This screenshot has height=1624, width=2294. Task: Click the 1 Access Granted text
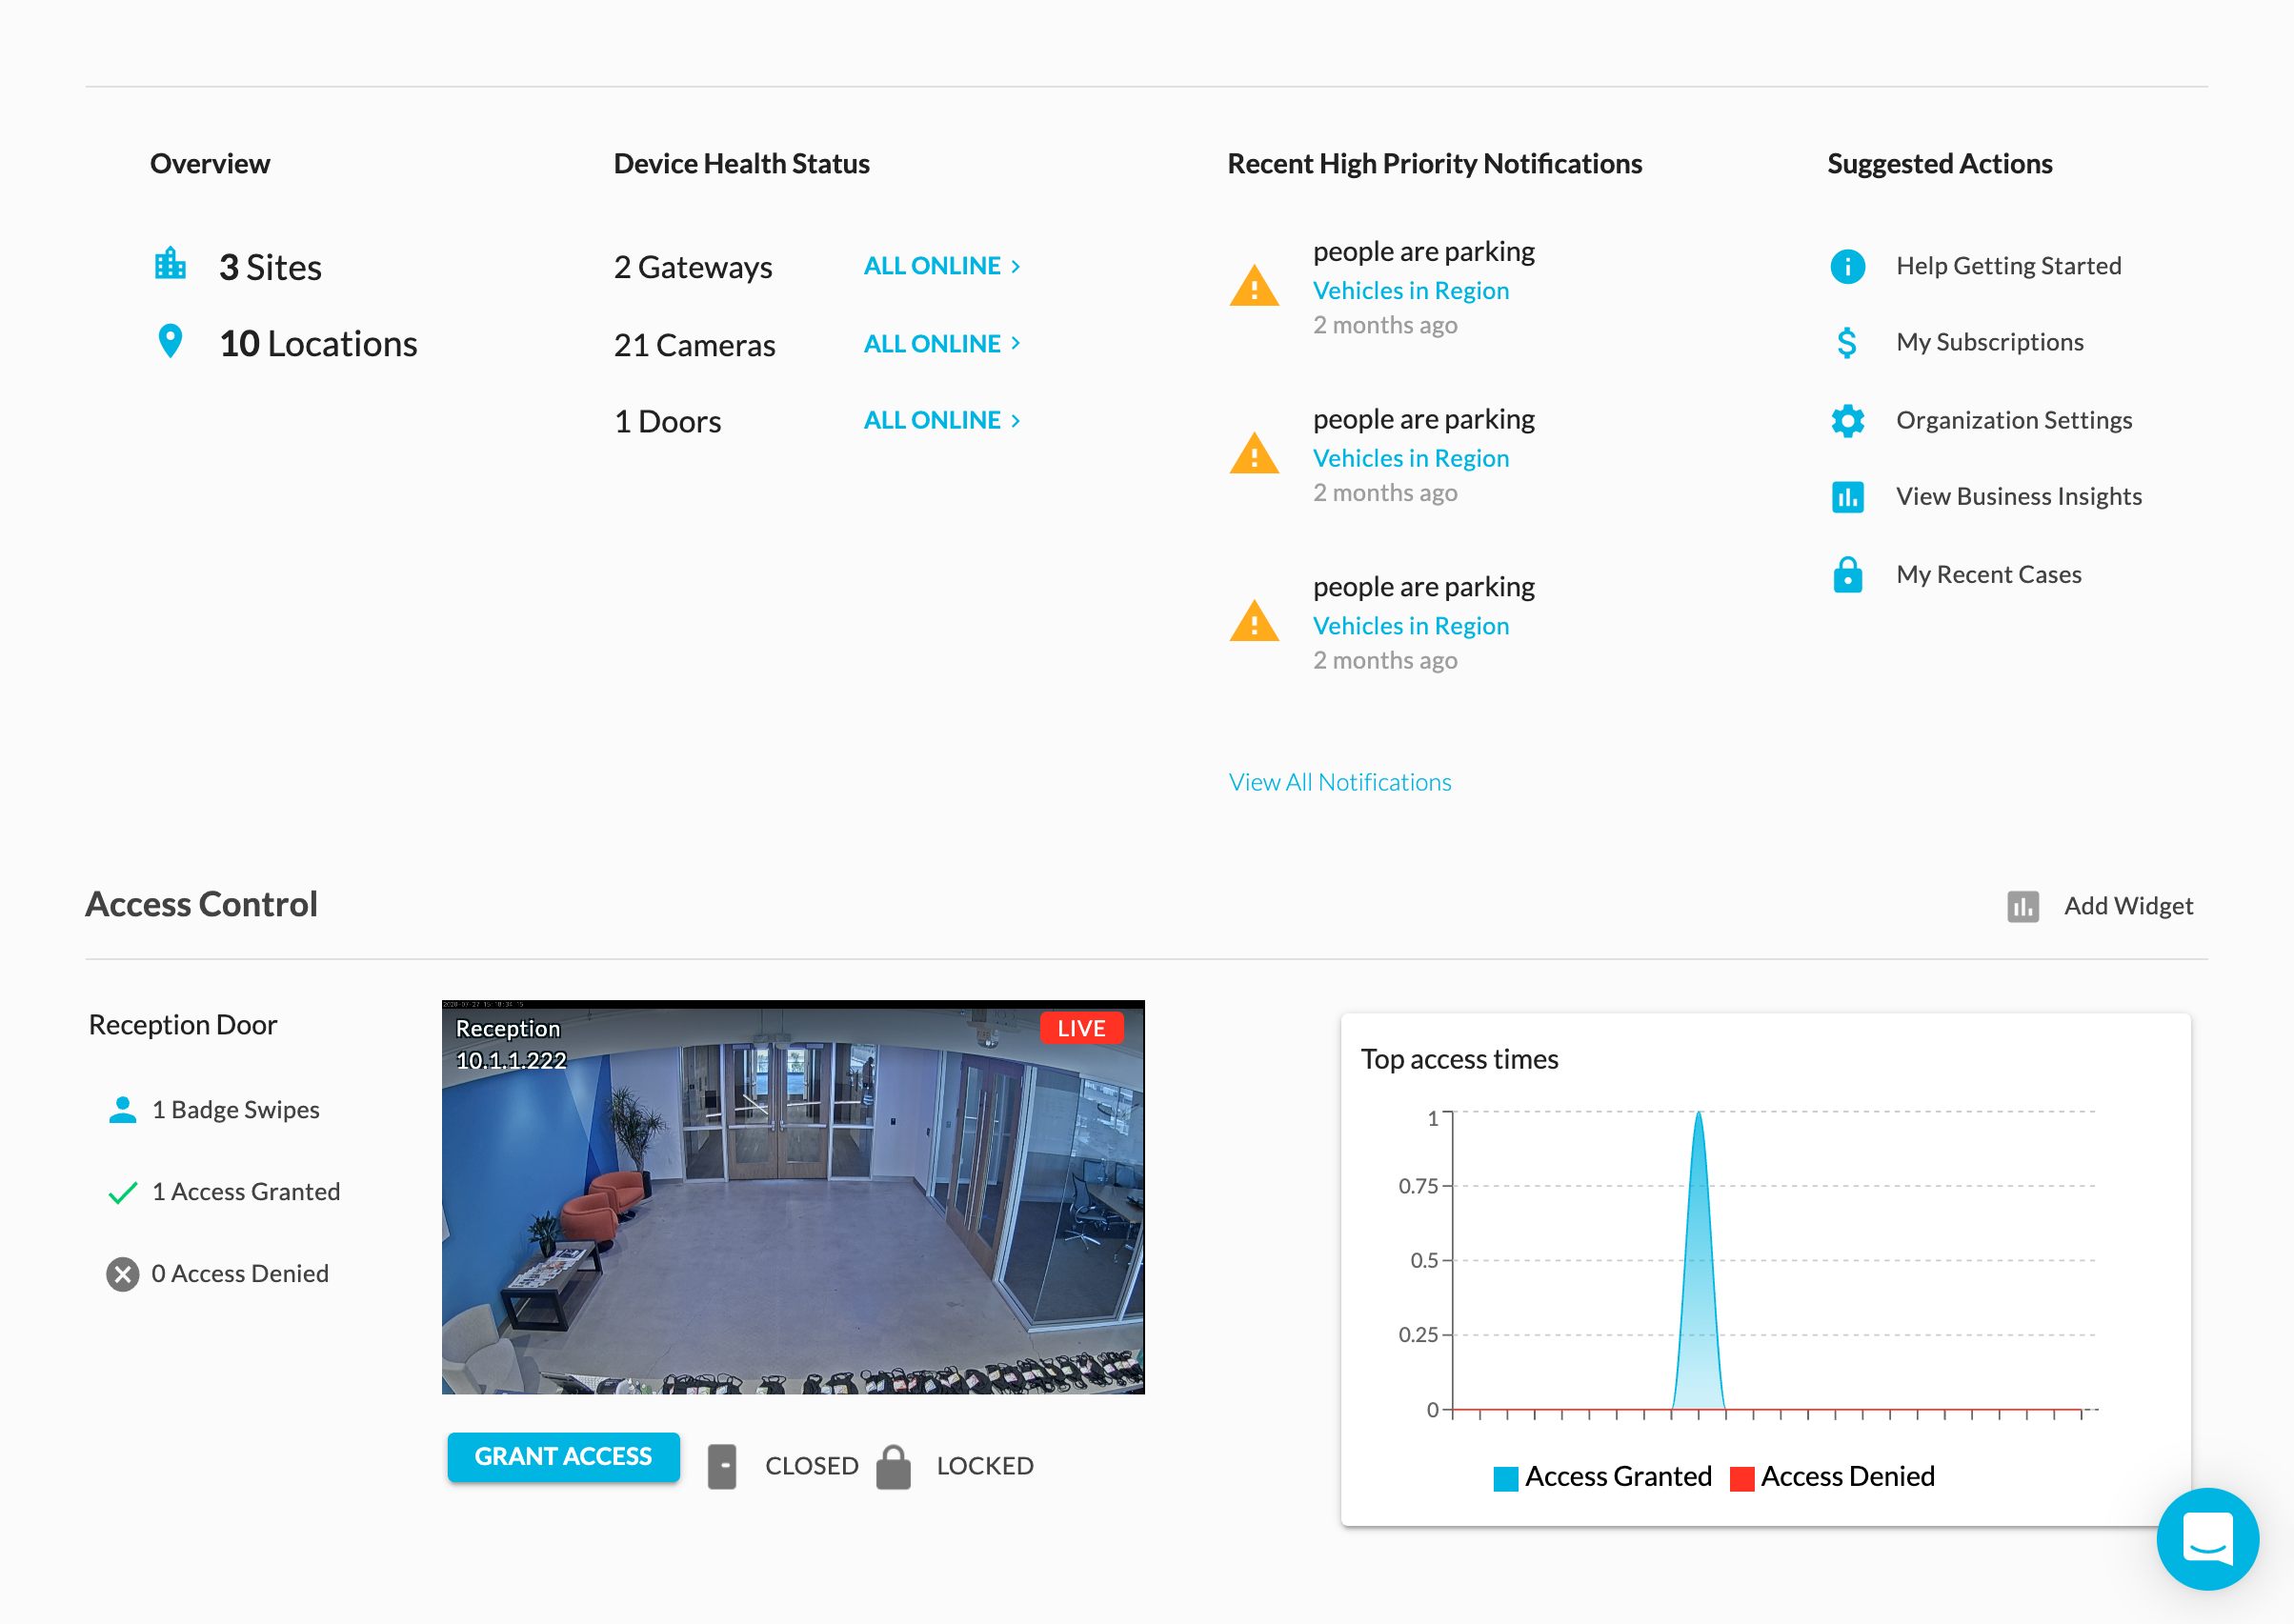245,1192
